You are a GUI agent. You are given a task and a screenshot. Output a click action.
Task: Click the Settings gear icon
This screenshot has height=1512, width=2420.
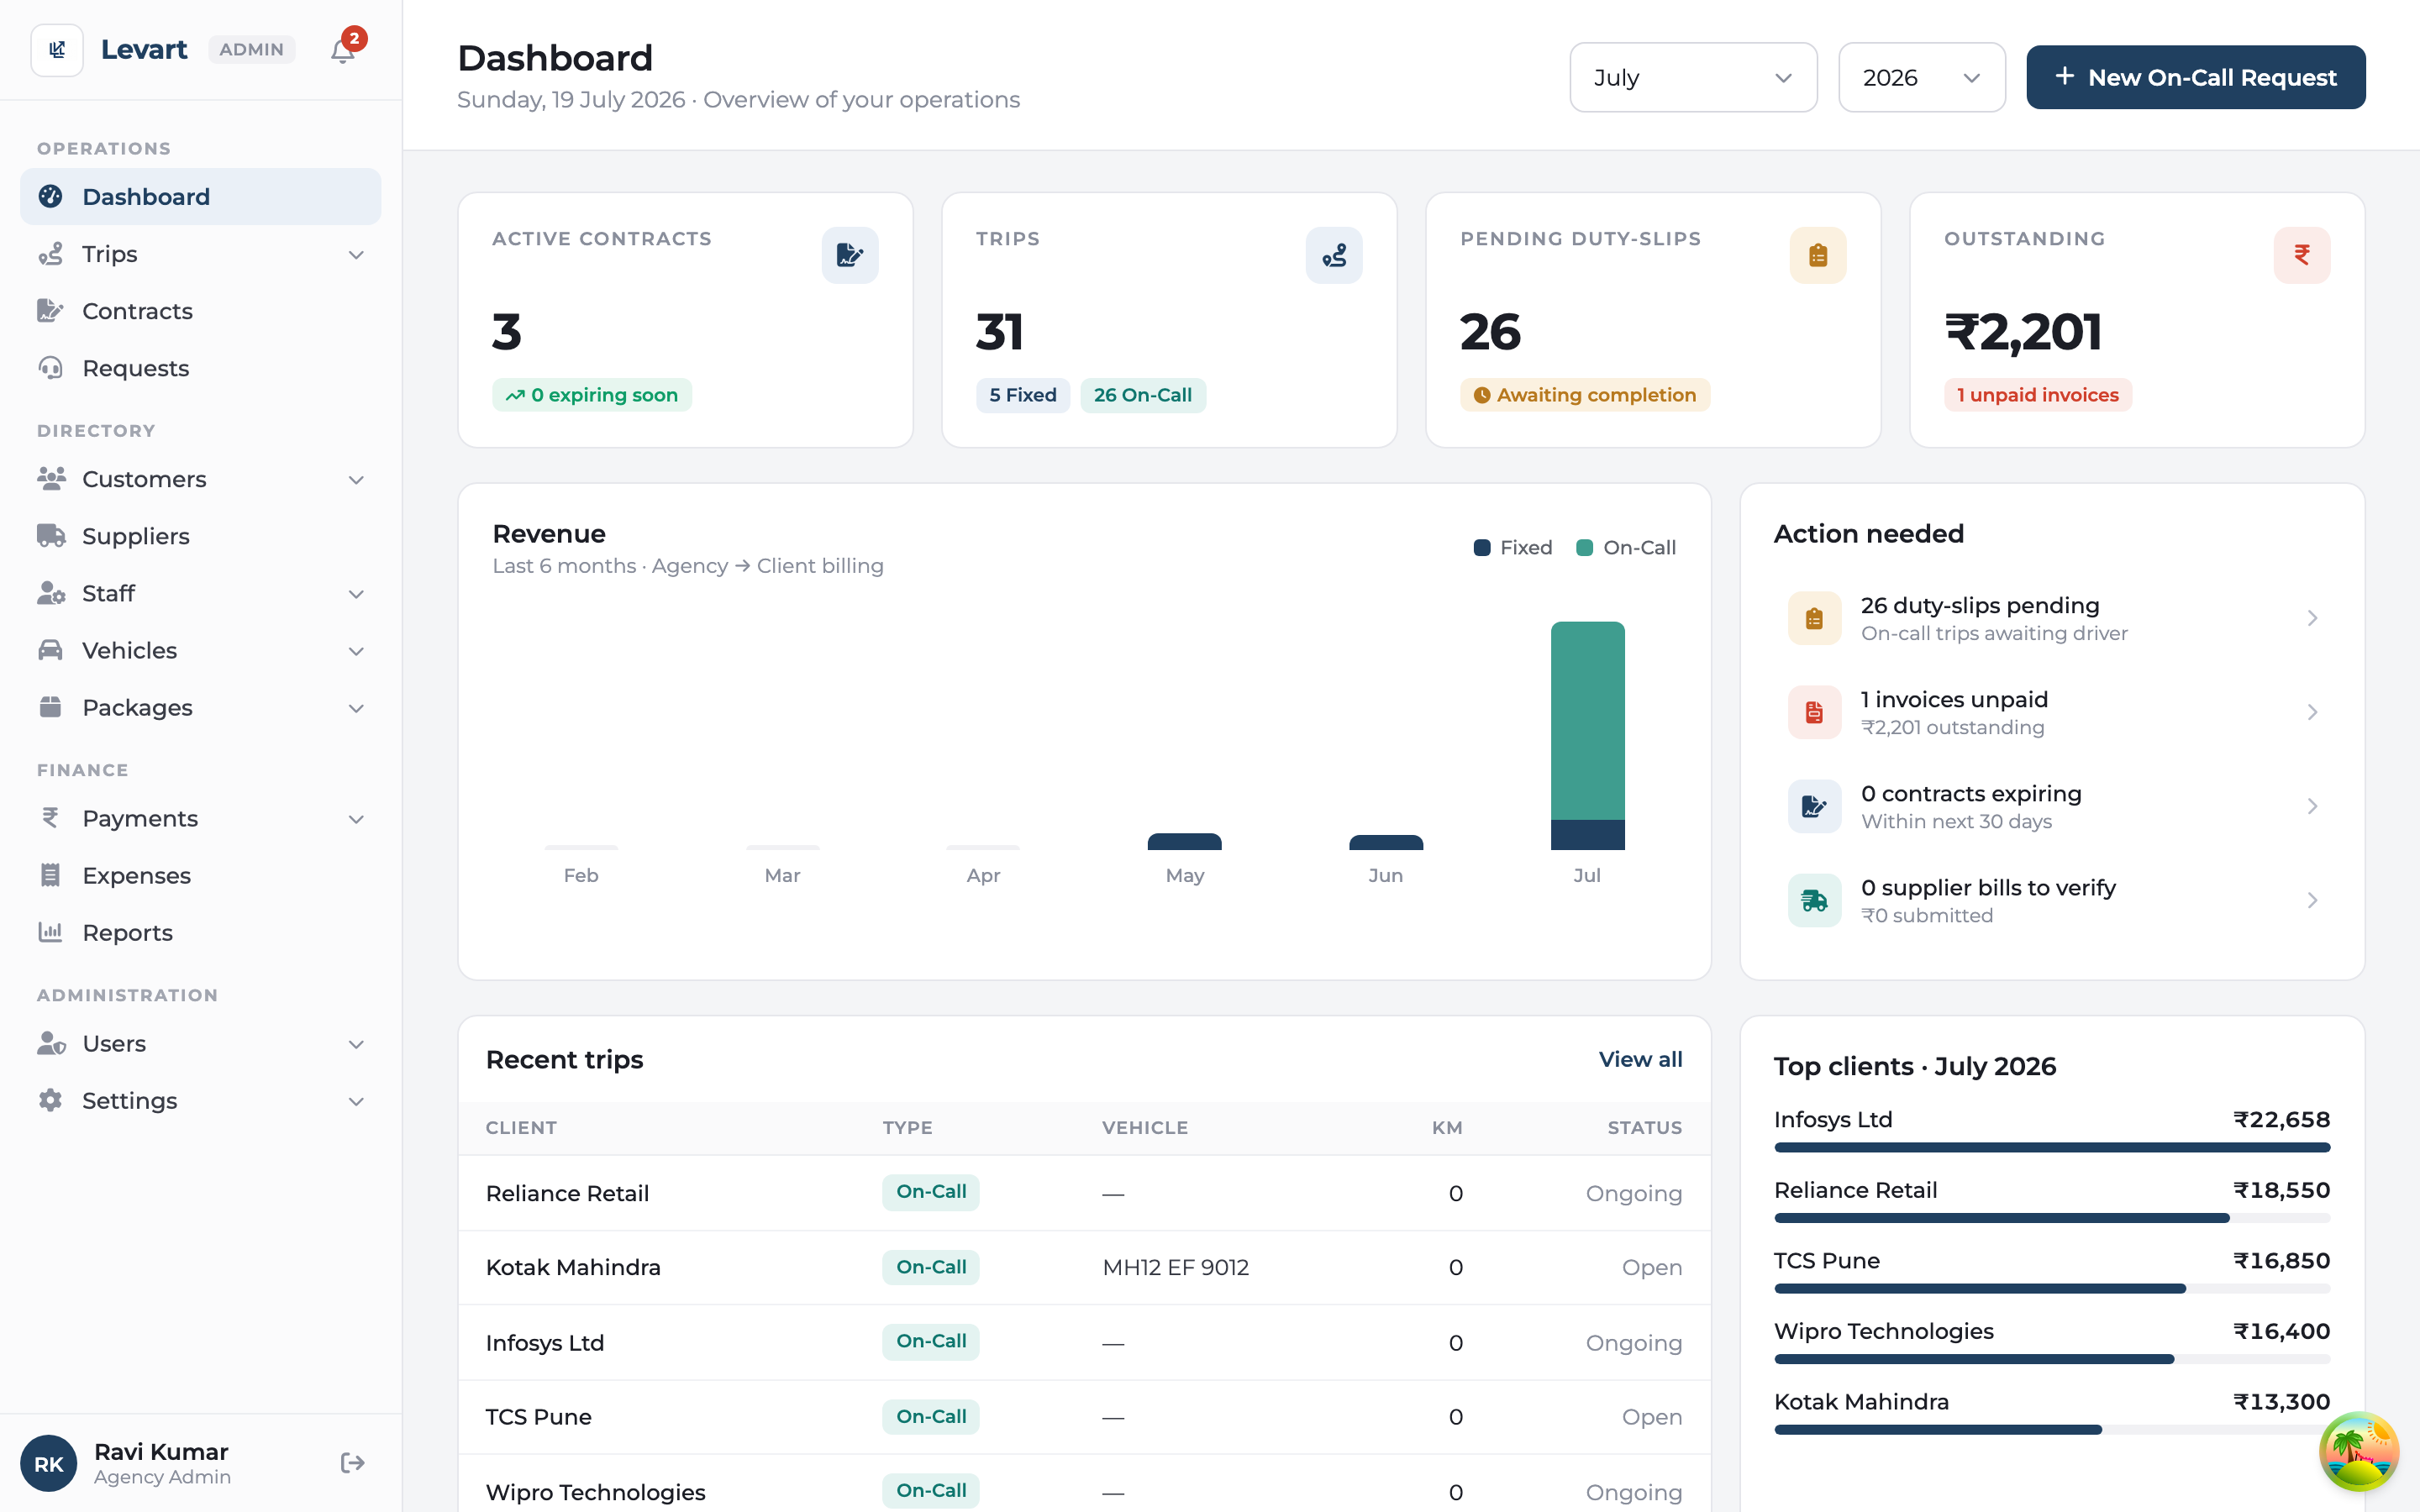(50, 1100)
